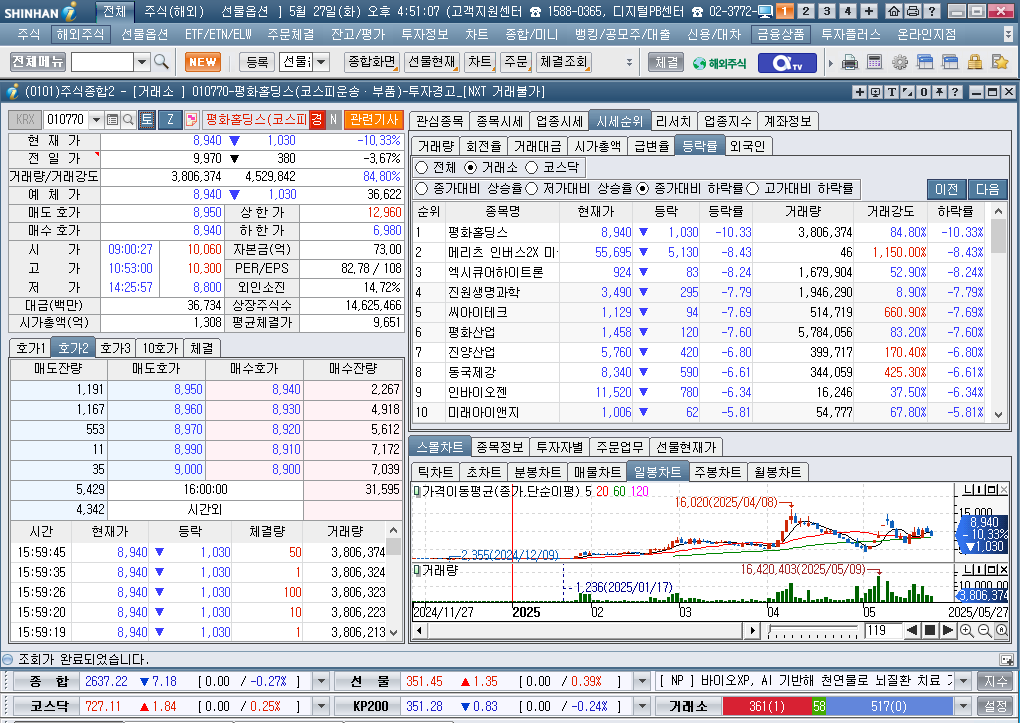Image resolution: width=1020 pixels, height=723 pixels.
Task: Click the 해외주식 globe icon
Action: pos(719,63)
